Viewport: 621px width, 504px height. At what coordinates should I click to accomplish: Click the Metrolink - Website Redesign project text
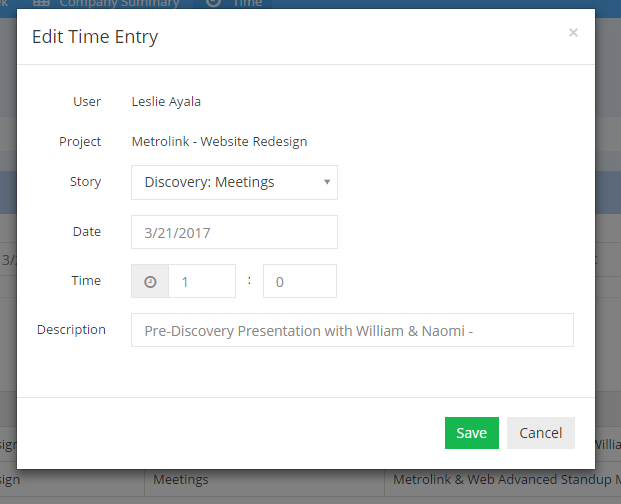pos(219,142)
